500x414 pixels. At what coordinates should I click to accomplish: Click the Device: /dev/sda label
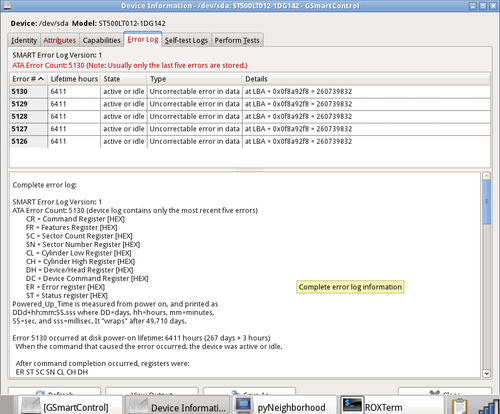(39, 23)
